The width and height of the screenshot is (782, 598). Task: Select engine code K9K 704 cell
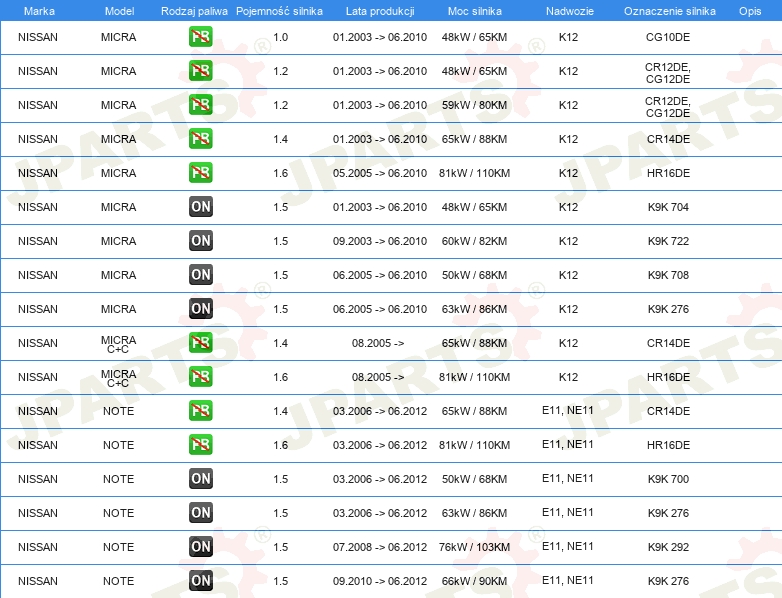(x=668, y=207)
